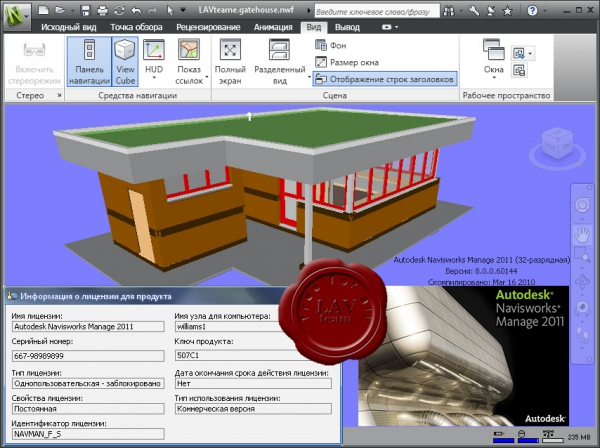
Task: Switch to the Анимация tab
Action: (x=273, y=27)
